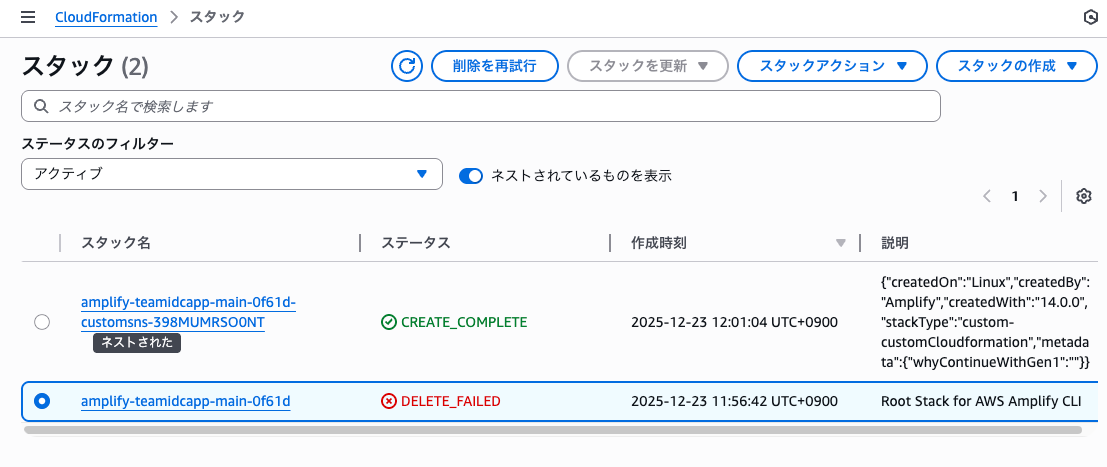The image size is (1107, 467).
Task: Select amplify-teamidcapp-main-0f61d radio button
Action: pos(42,401)
